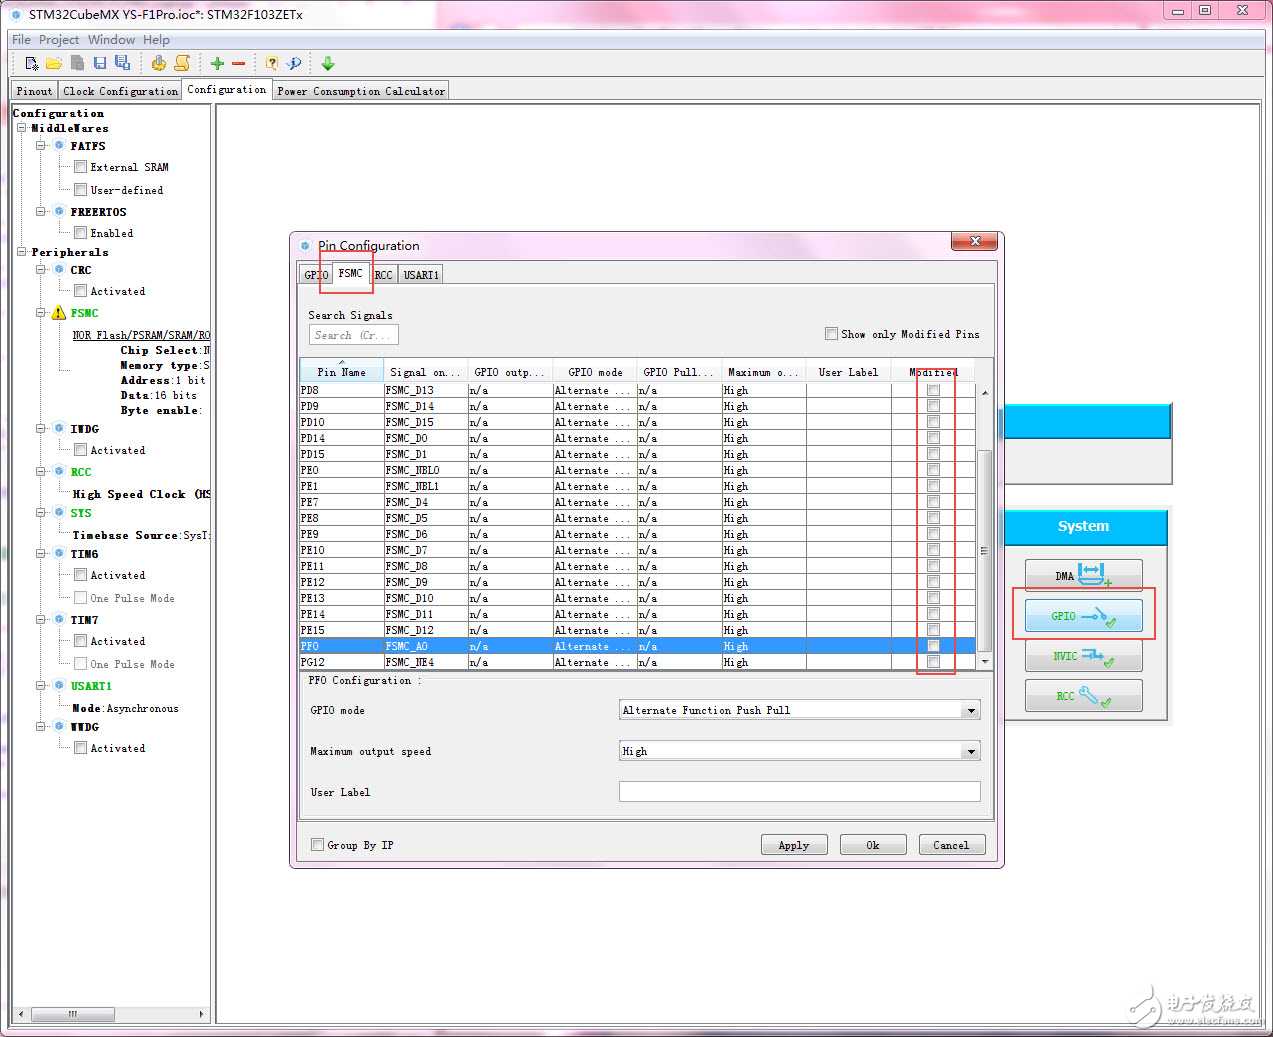Screen dimensions: 1273x1037
Task: Switch to the Clock Configuration tab
Action: (120, 91)
